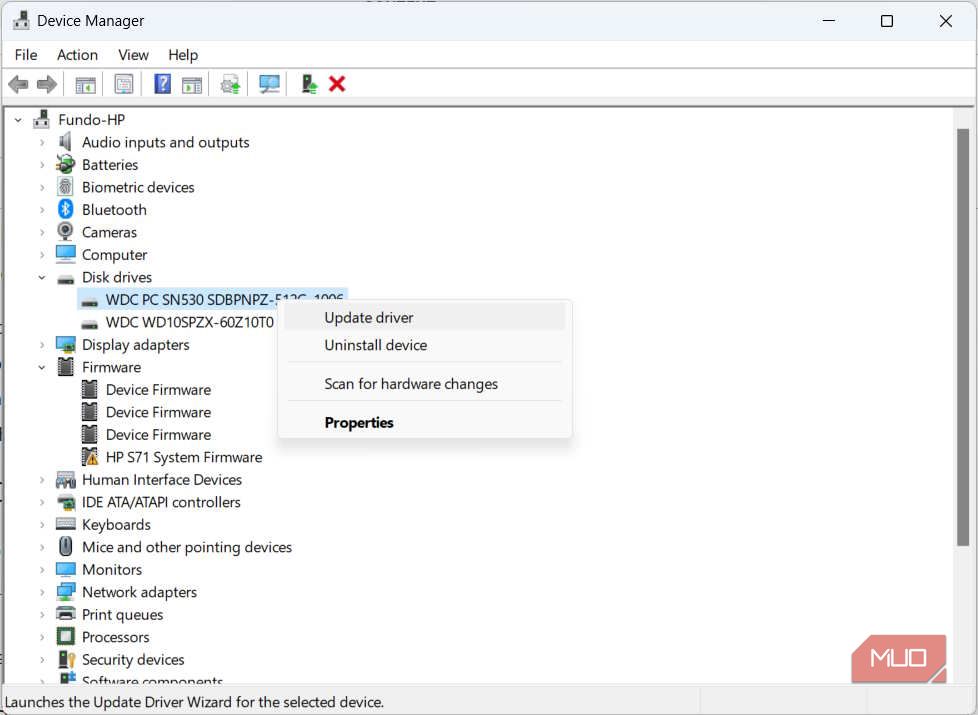
Task: Expand the Processors category
Action: [42, 637]
